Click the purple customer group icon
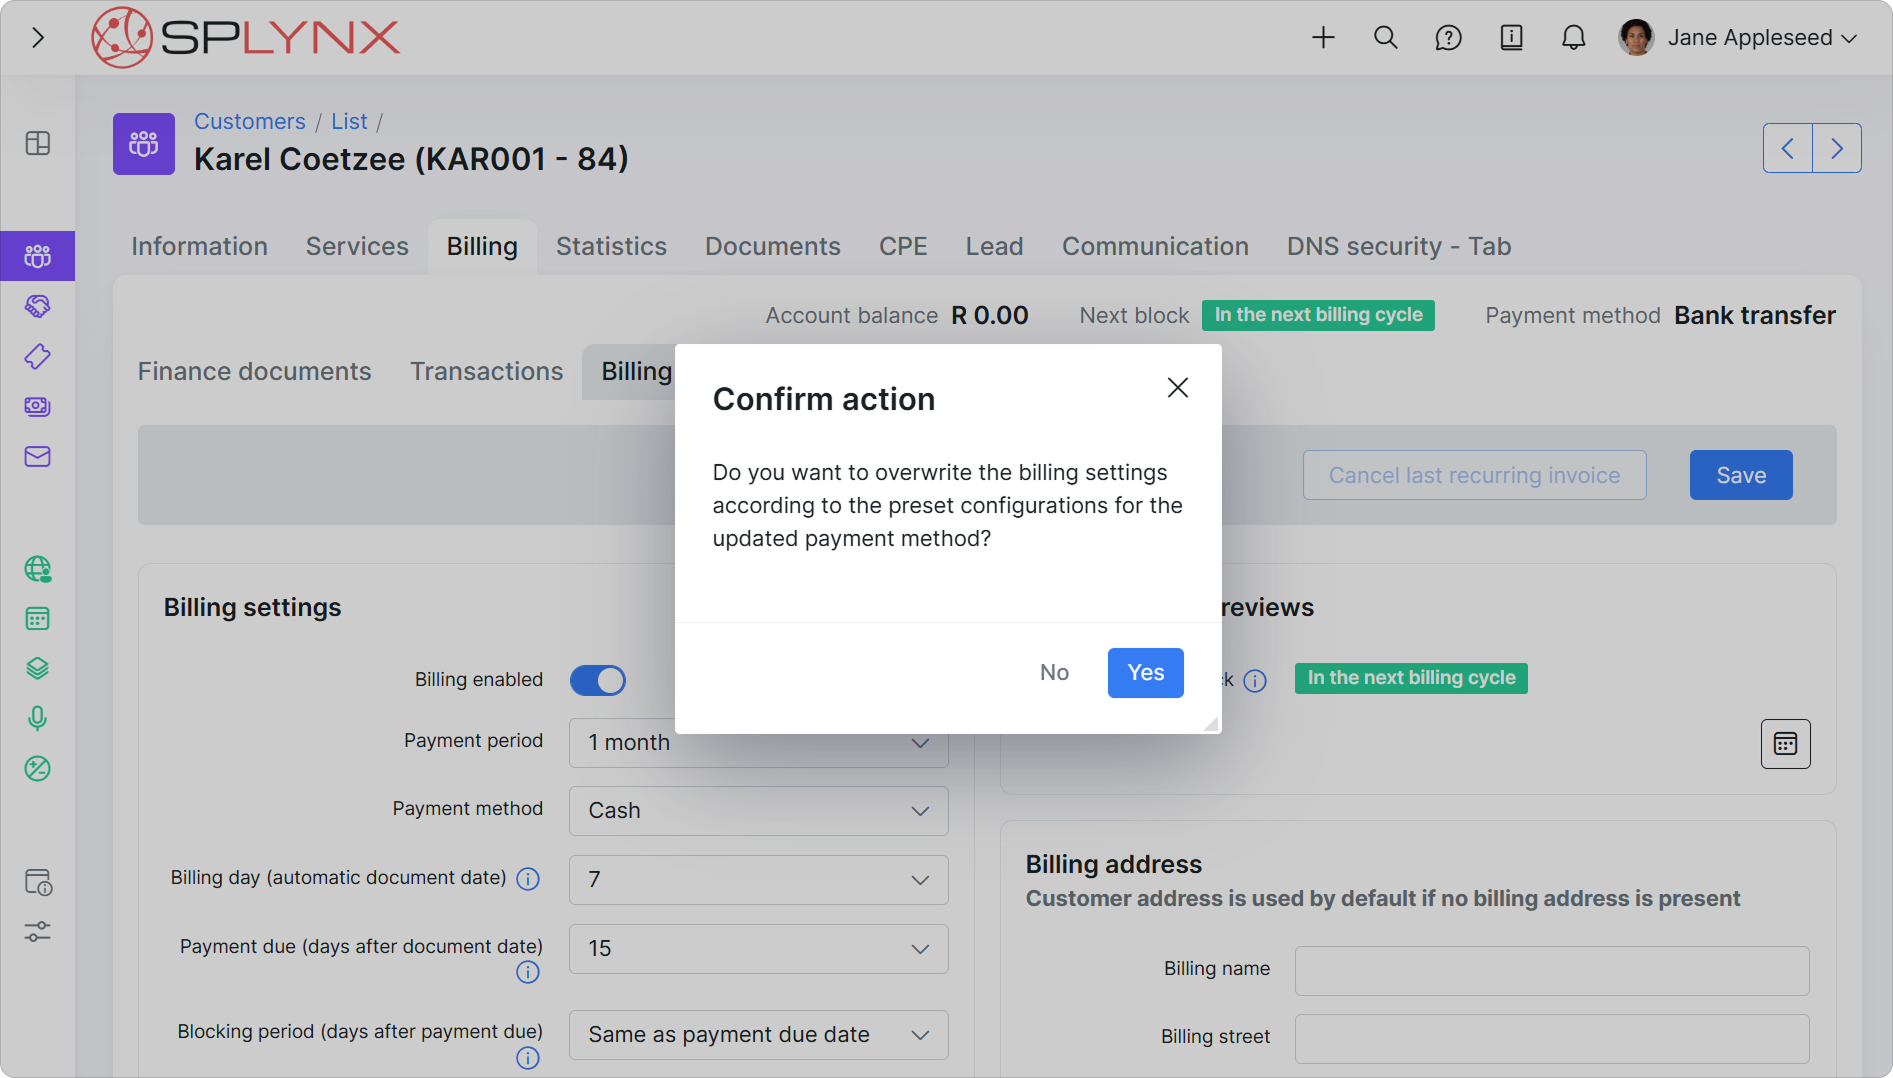 click(144, 144)
